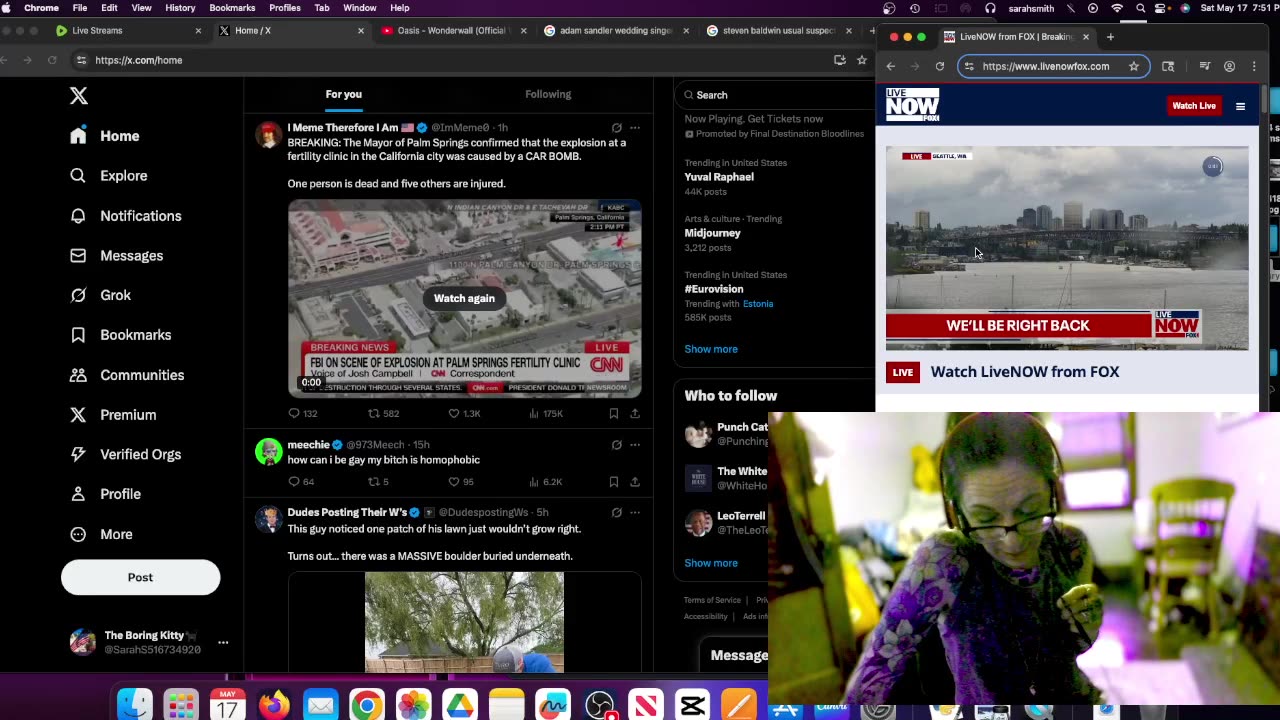The image size is (1280, 720).
Task: Open the Midjourney trending topic
Action: 712,233
